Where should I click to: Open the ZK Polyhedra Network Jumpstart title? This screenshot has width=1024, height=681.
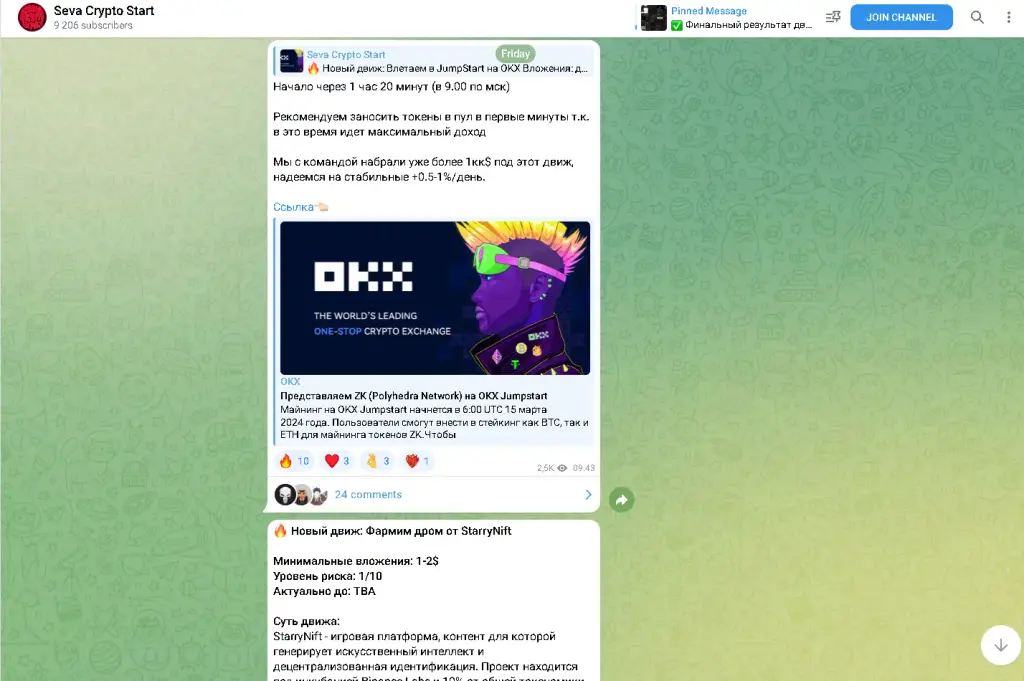click(x=413, y=396)
